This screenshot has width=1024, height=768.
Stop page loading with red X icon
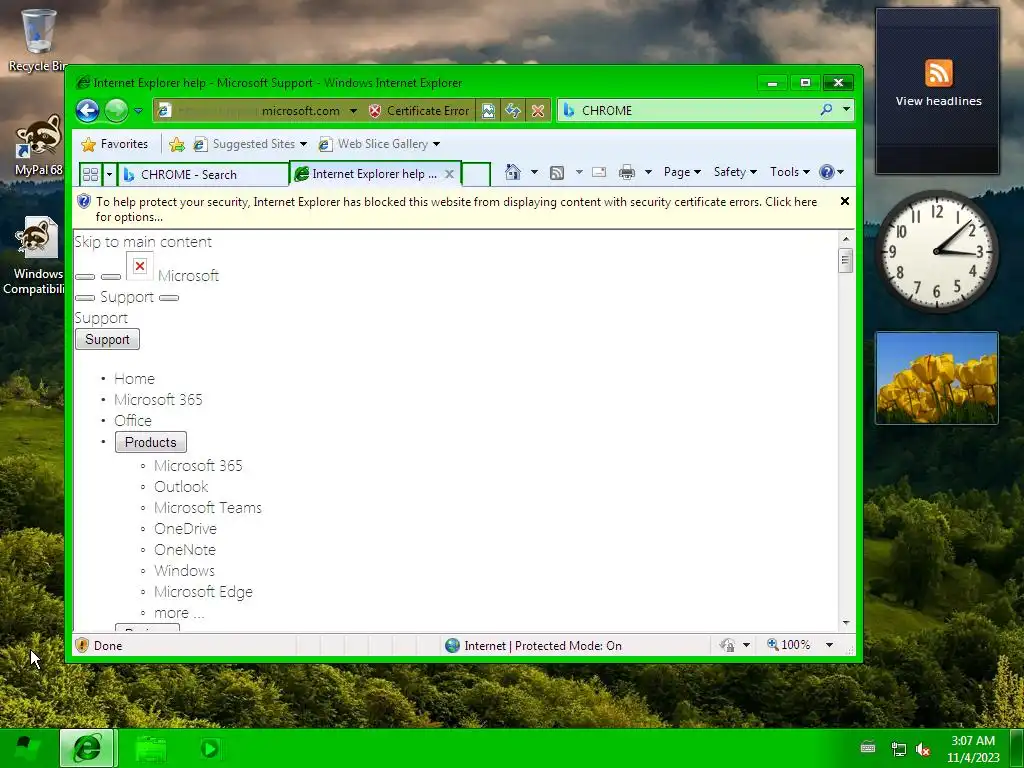coord(537,111)
